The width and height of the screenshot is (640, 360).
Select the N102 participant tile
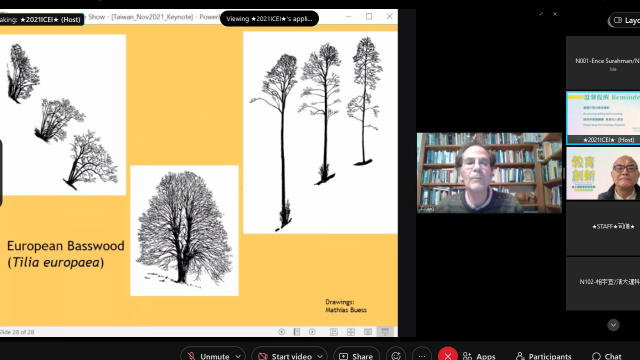click(x=603, y=284)
